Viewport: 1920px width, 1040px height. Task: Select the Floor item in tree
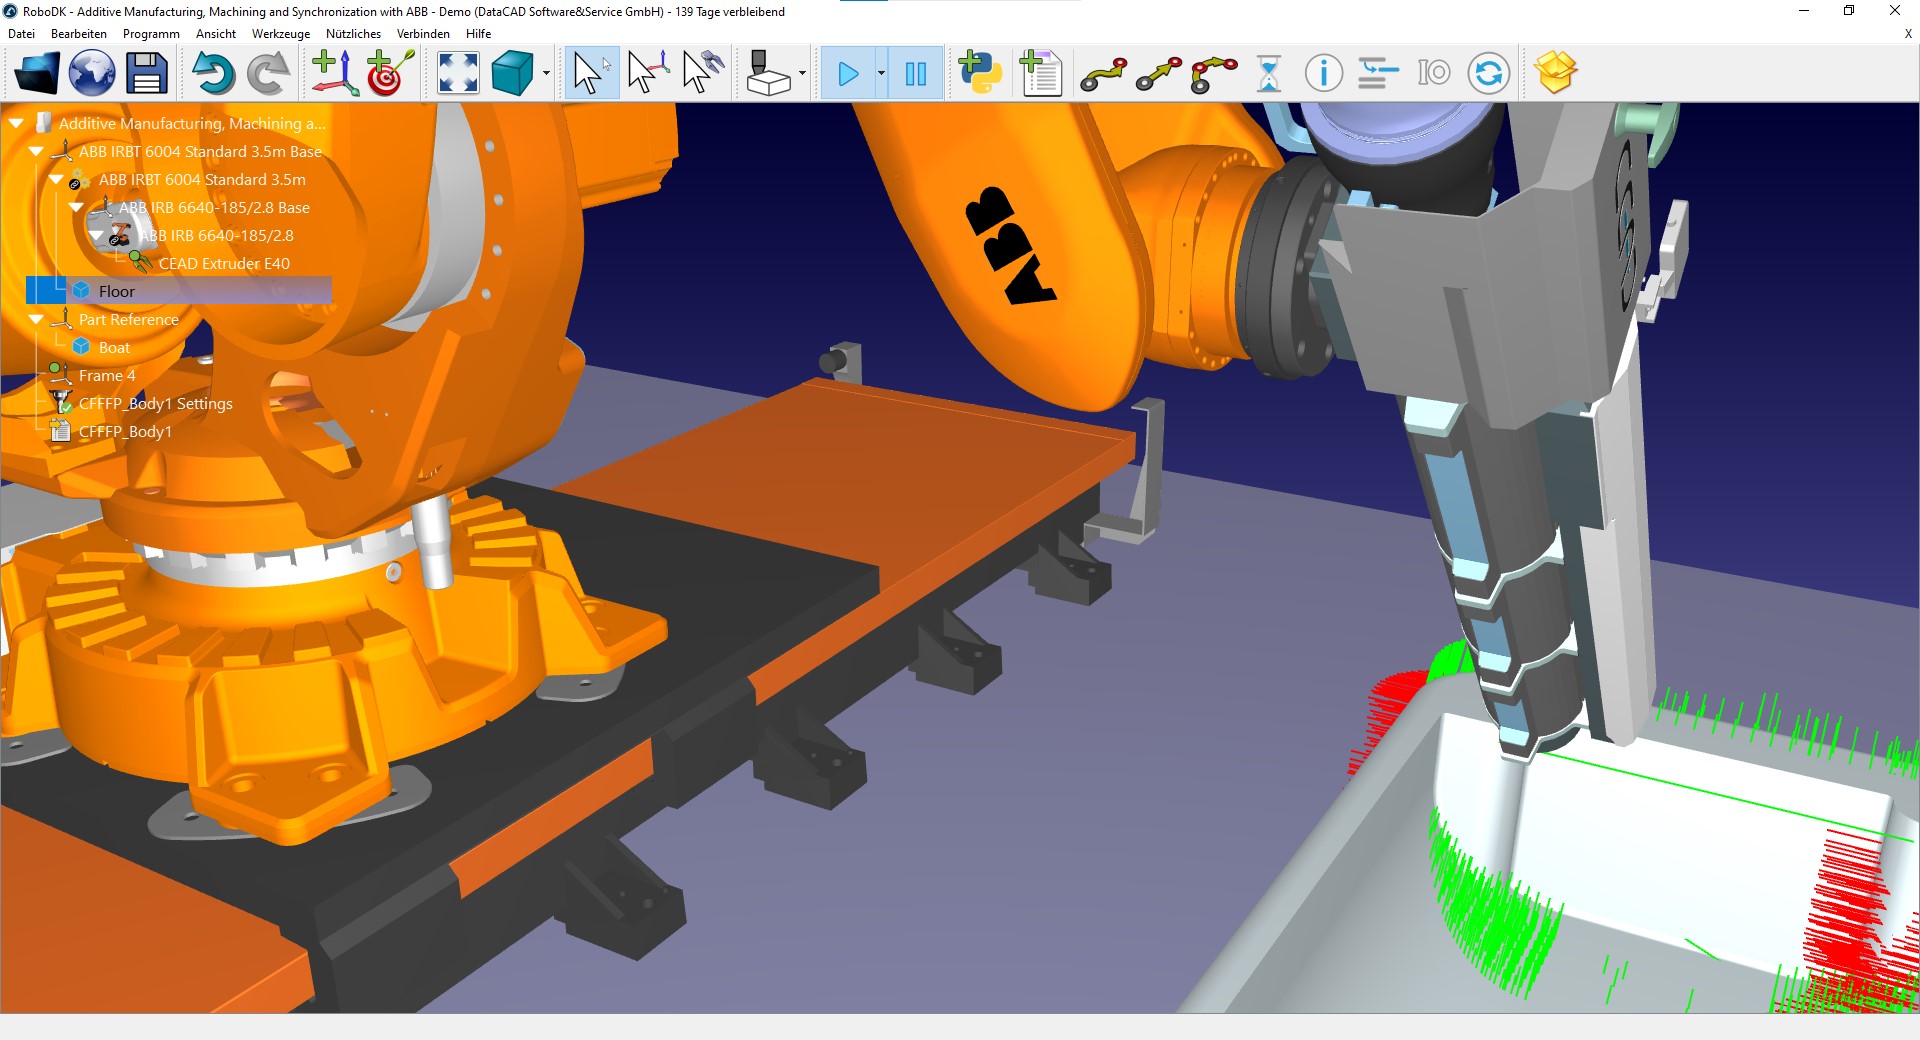[116, 292]
